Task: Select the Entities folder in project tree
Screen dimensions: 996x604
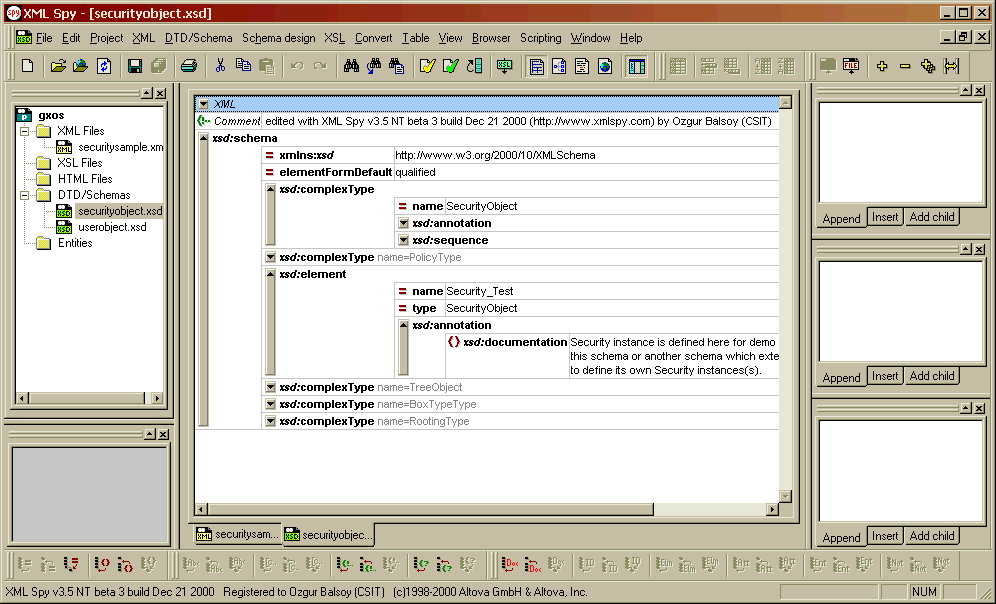Action: (75, 243)
